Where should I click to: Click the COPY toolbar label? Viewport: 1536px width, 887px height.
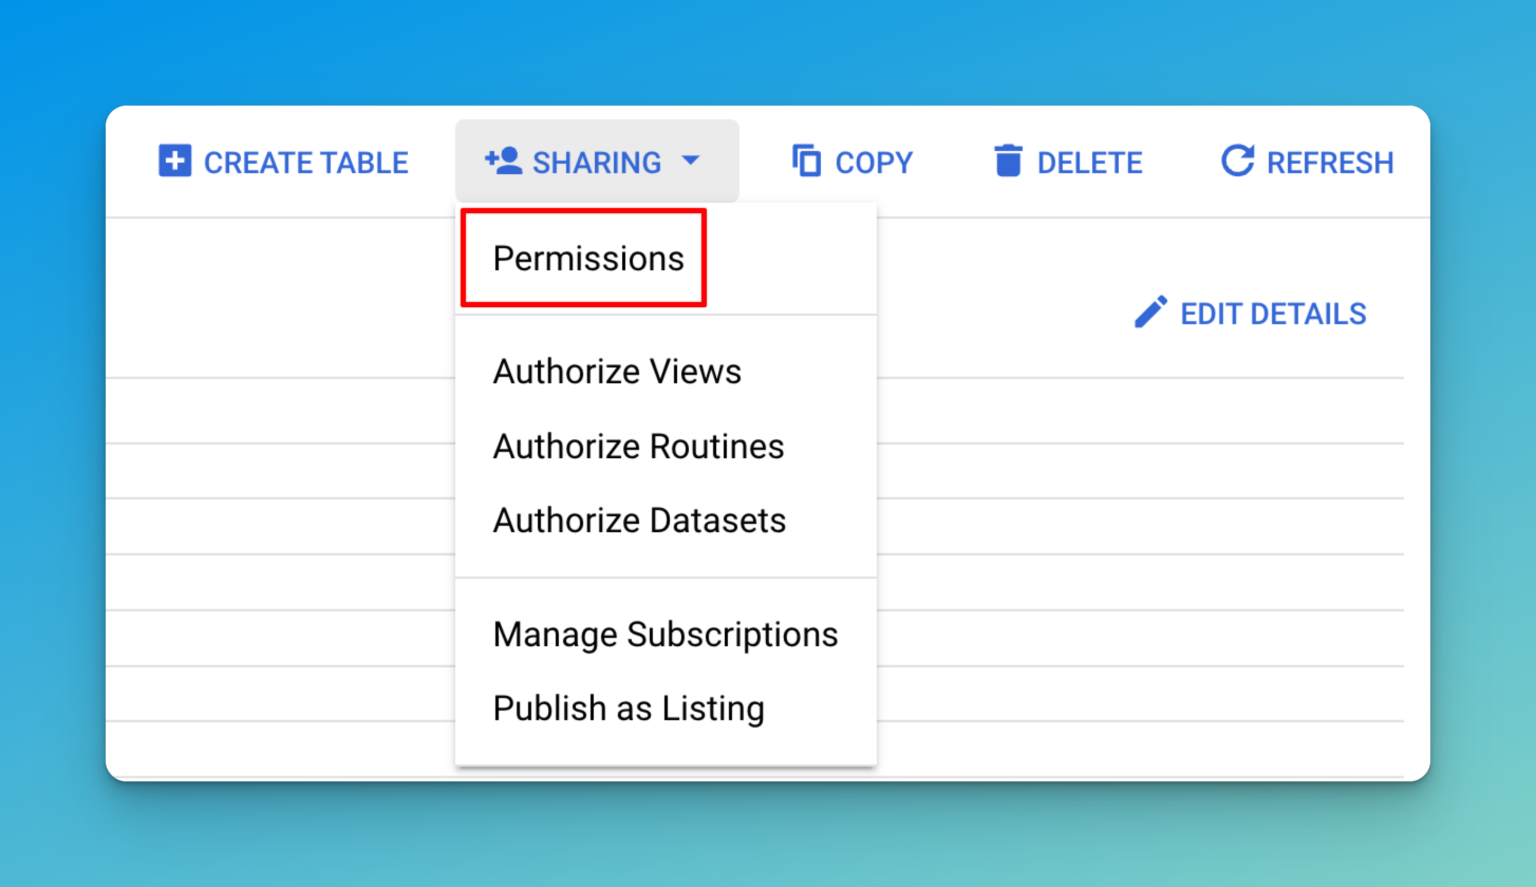tap(873, 162)
